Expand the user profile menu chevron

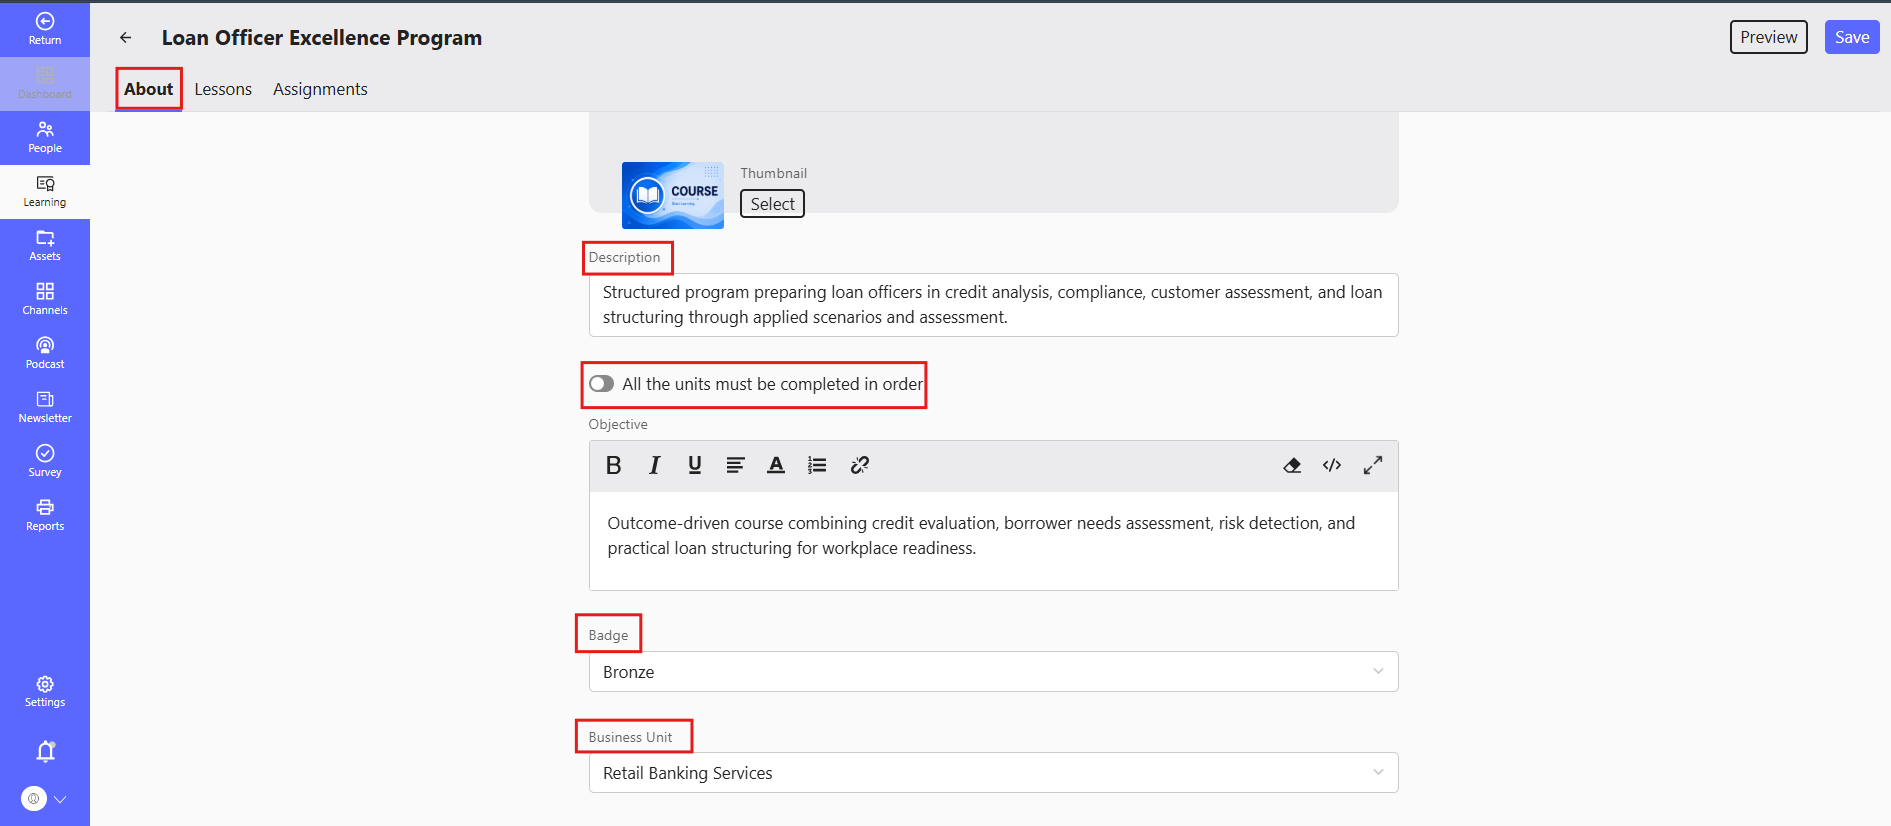60,799
